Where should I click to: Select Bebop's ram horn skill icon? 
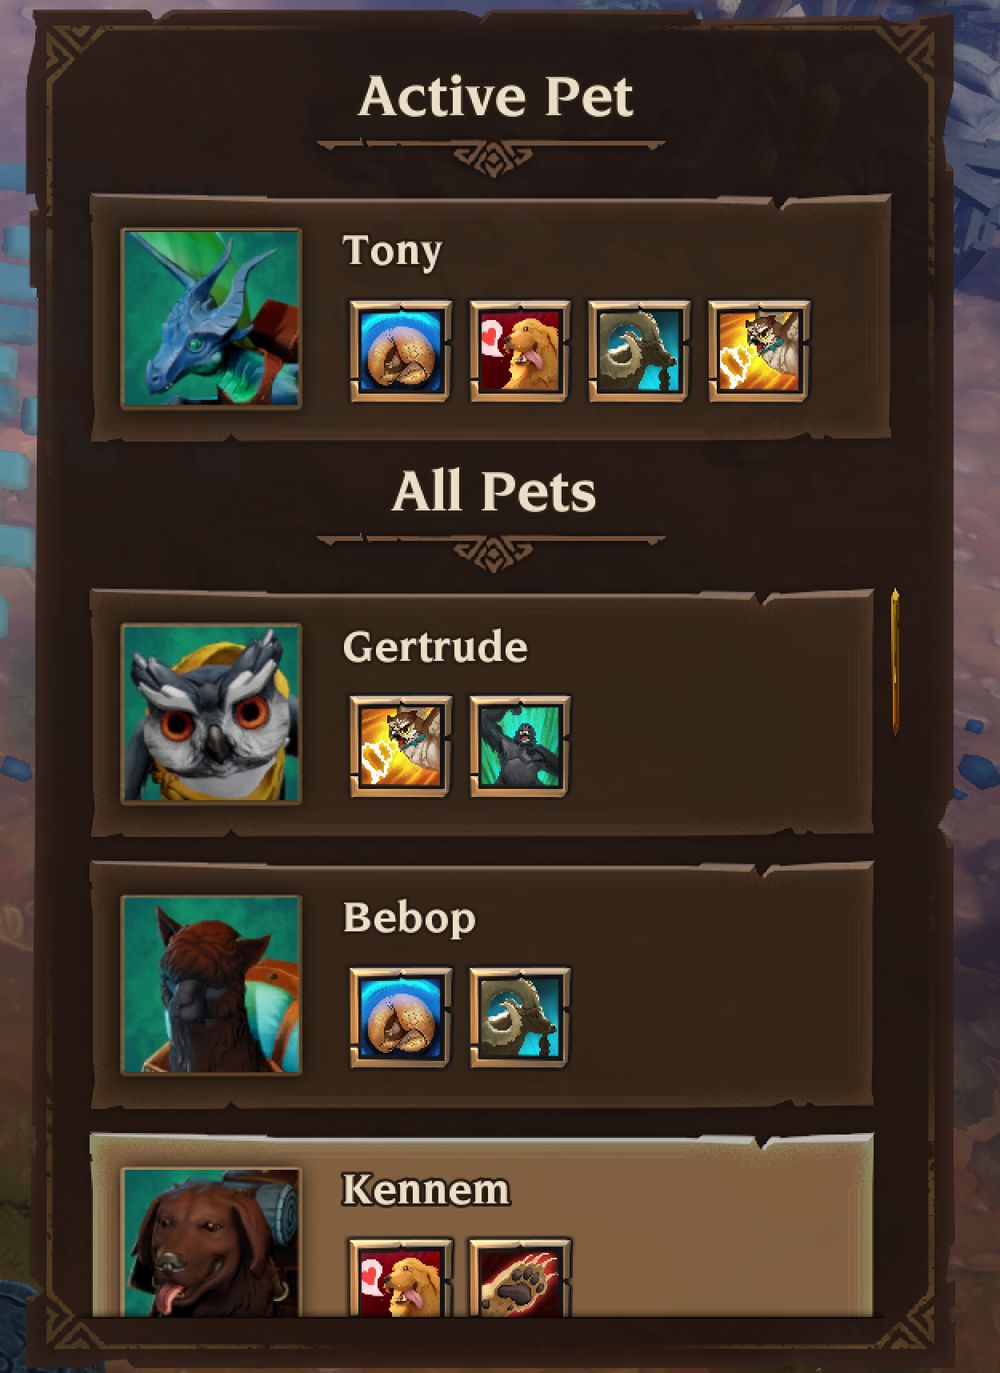[520, 1017]
